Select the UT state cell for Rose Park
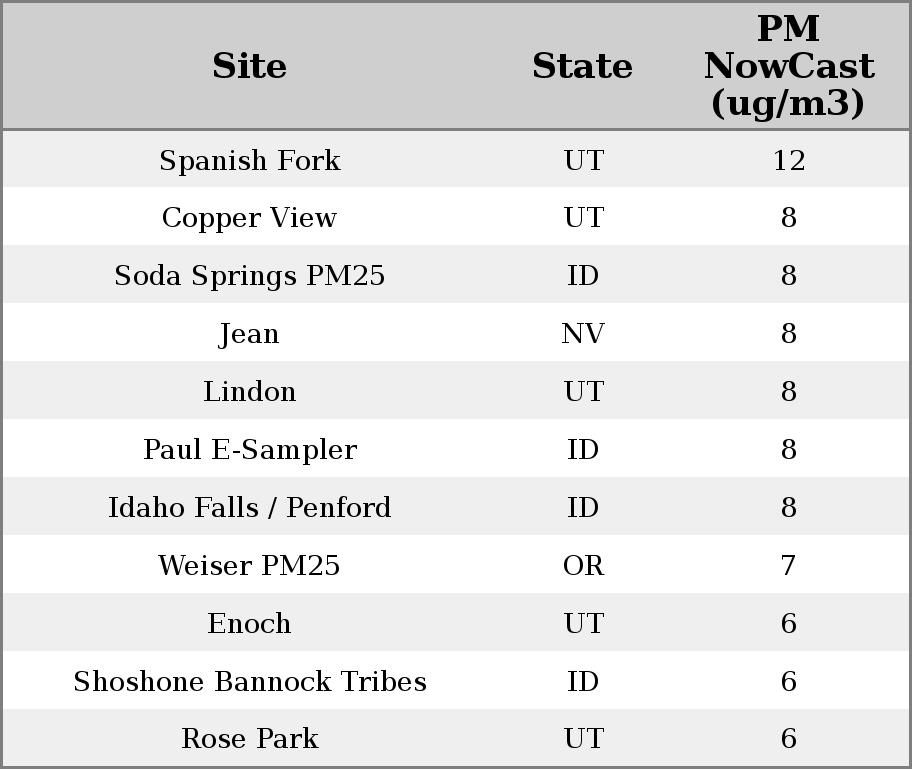 583,739
